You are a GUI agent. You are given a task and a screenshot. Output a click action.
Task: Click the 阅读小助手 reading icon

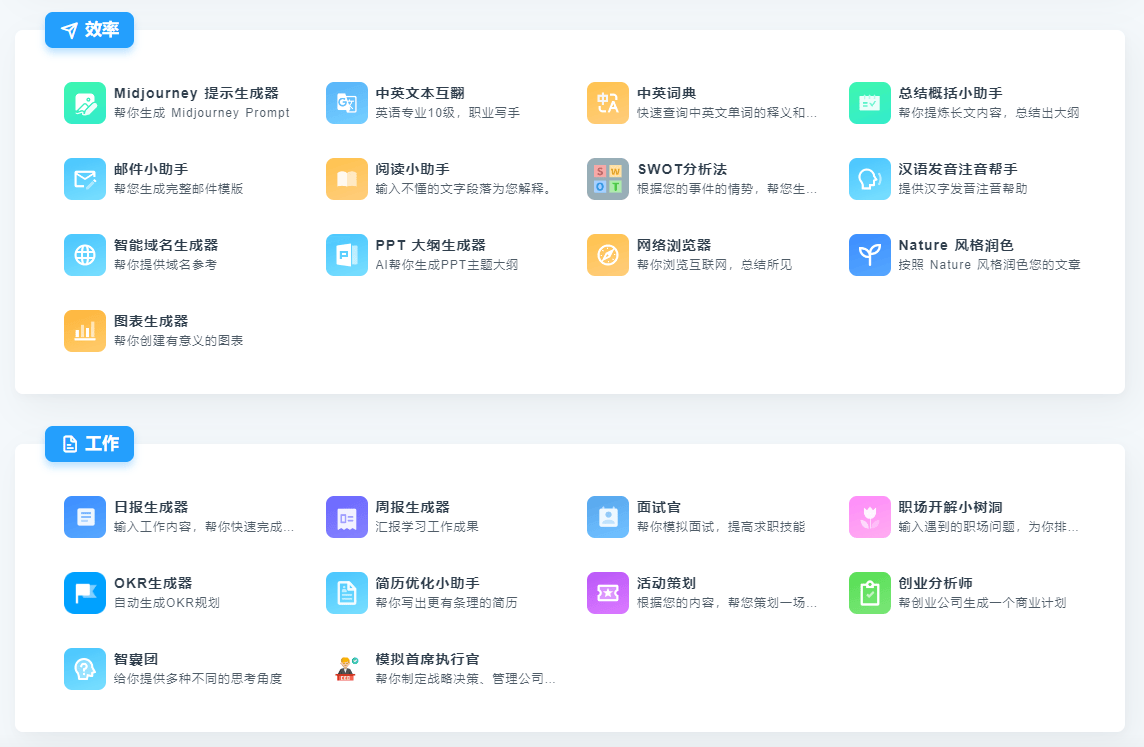[346, 179]
